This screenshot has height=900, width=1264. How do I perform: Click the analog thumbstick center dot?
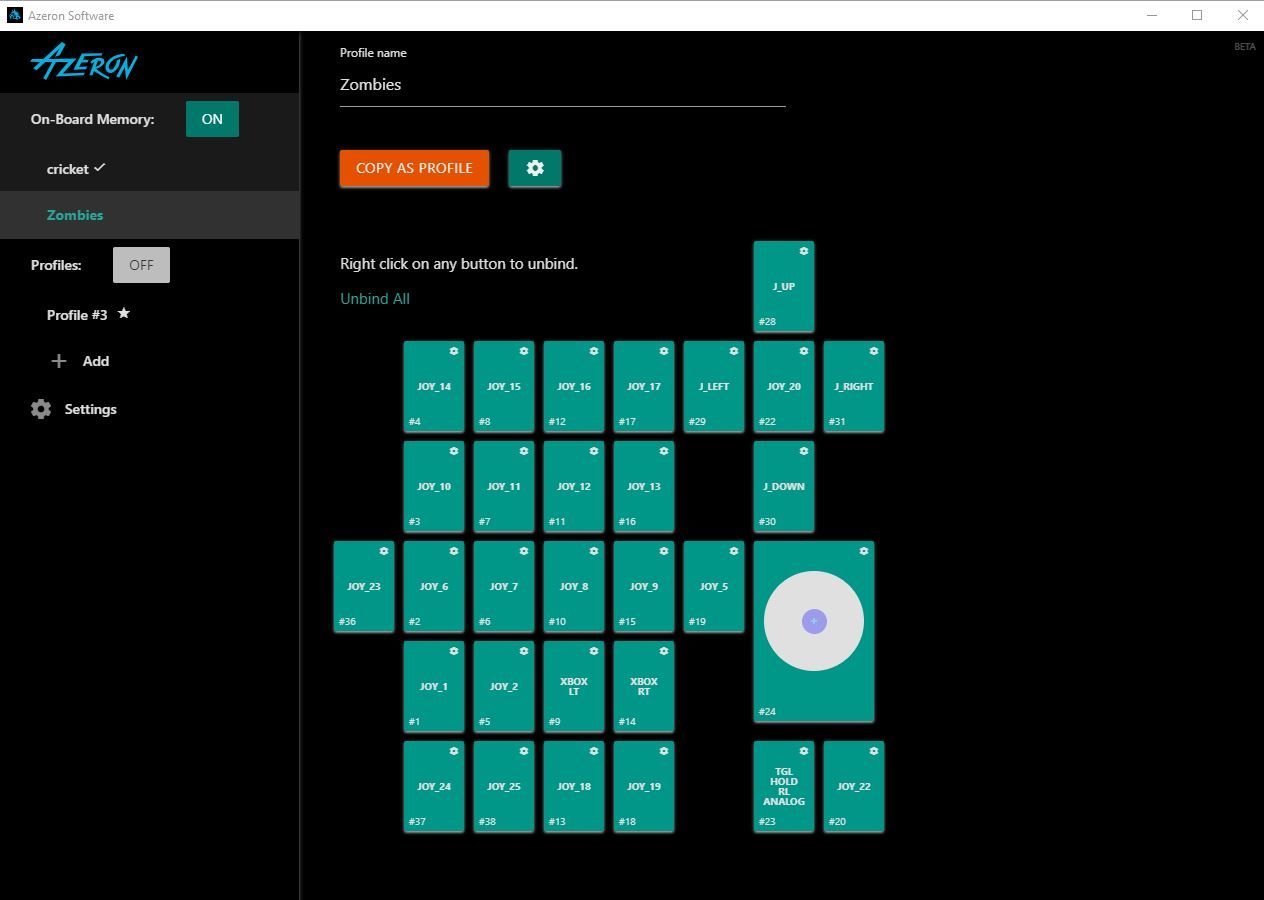(814, 621)
